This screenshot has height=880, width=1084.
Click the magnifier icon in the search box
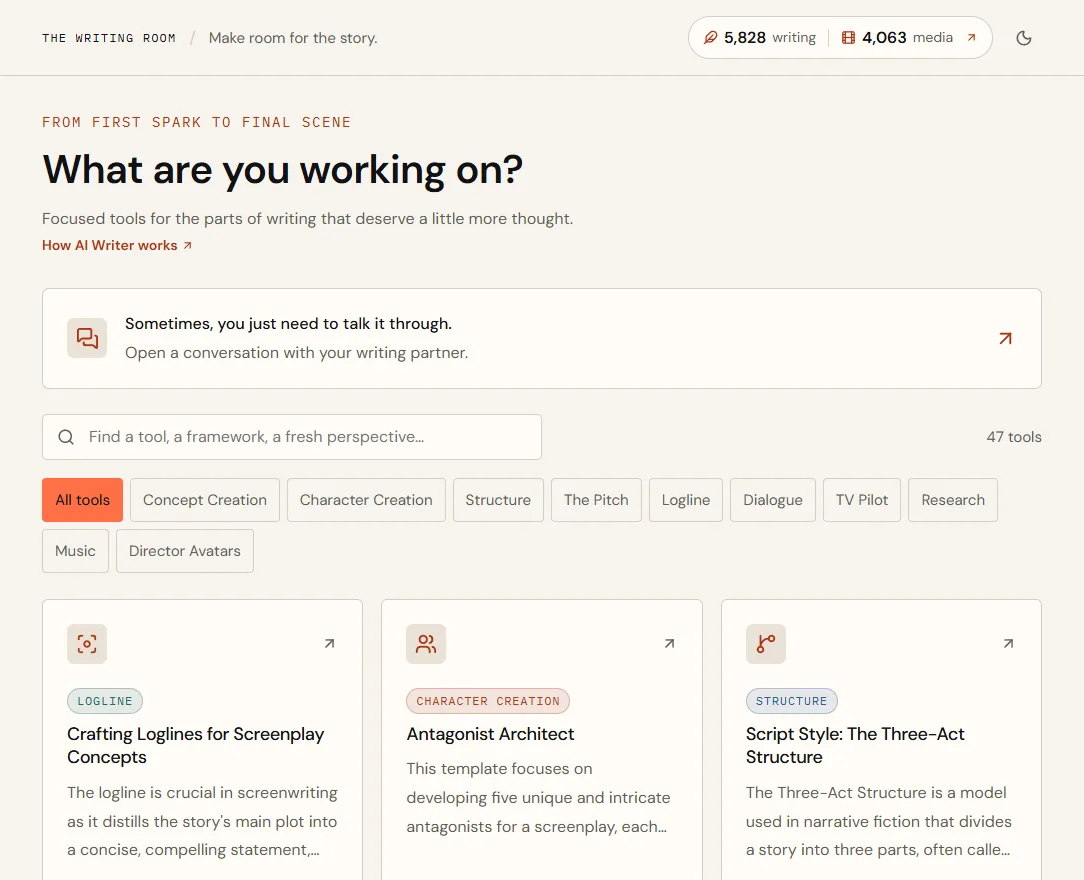click(x=66, y=437)
